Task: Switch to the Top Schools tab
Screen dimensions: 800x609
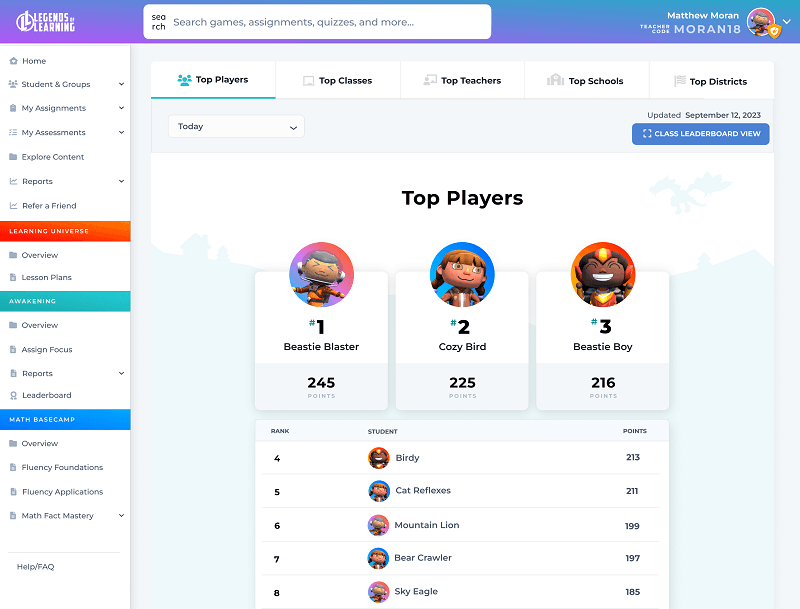Action: click(586, 81)
